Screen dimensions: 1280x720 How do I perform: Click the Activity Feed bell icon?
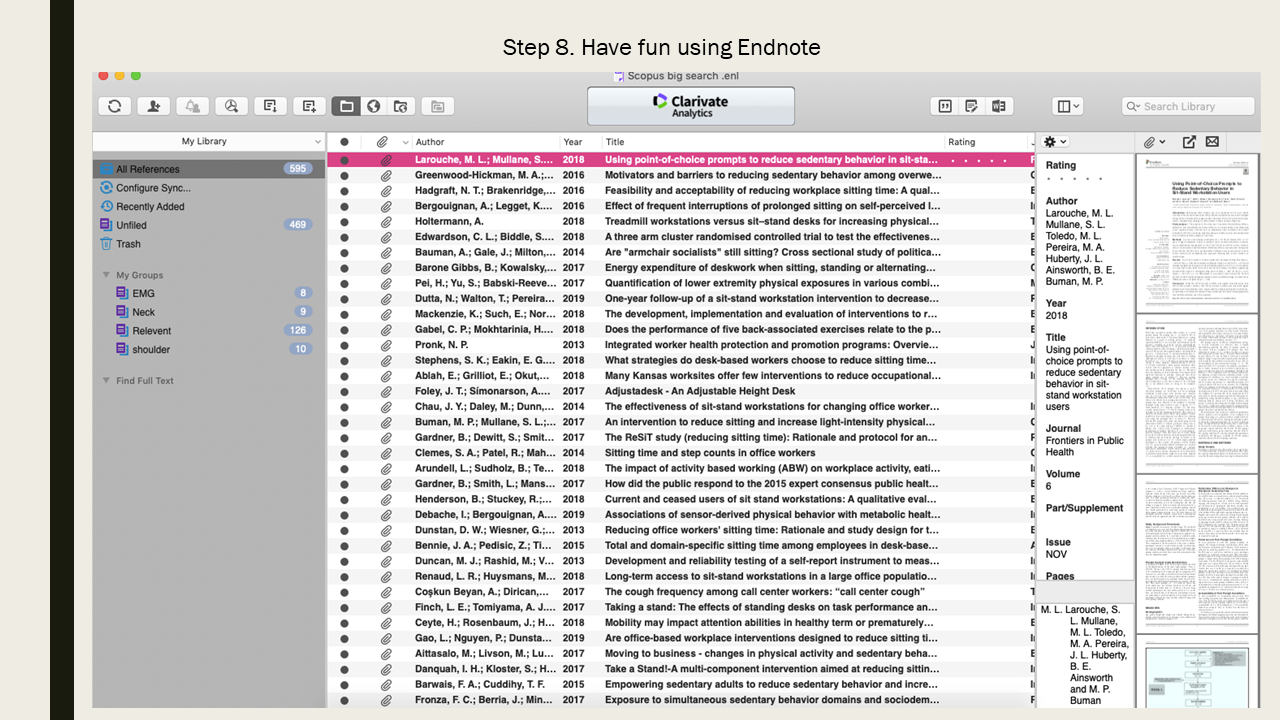pos(192,106)
